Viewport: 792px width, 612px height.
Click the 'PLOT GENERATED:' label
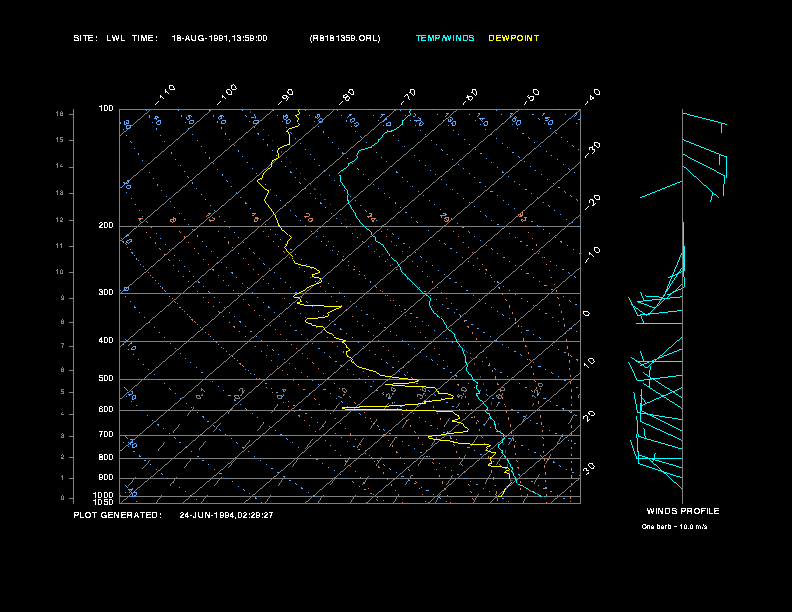pyautogui.click(x=118, y=515)
